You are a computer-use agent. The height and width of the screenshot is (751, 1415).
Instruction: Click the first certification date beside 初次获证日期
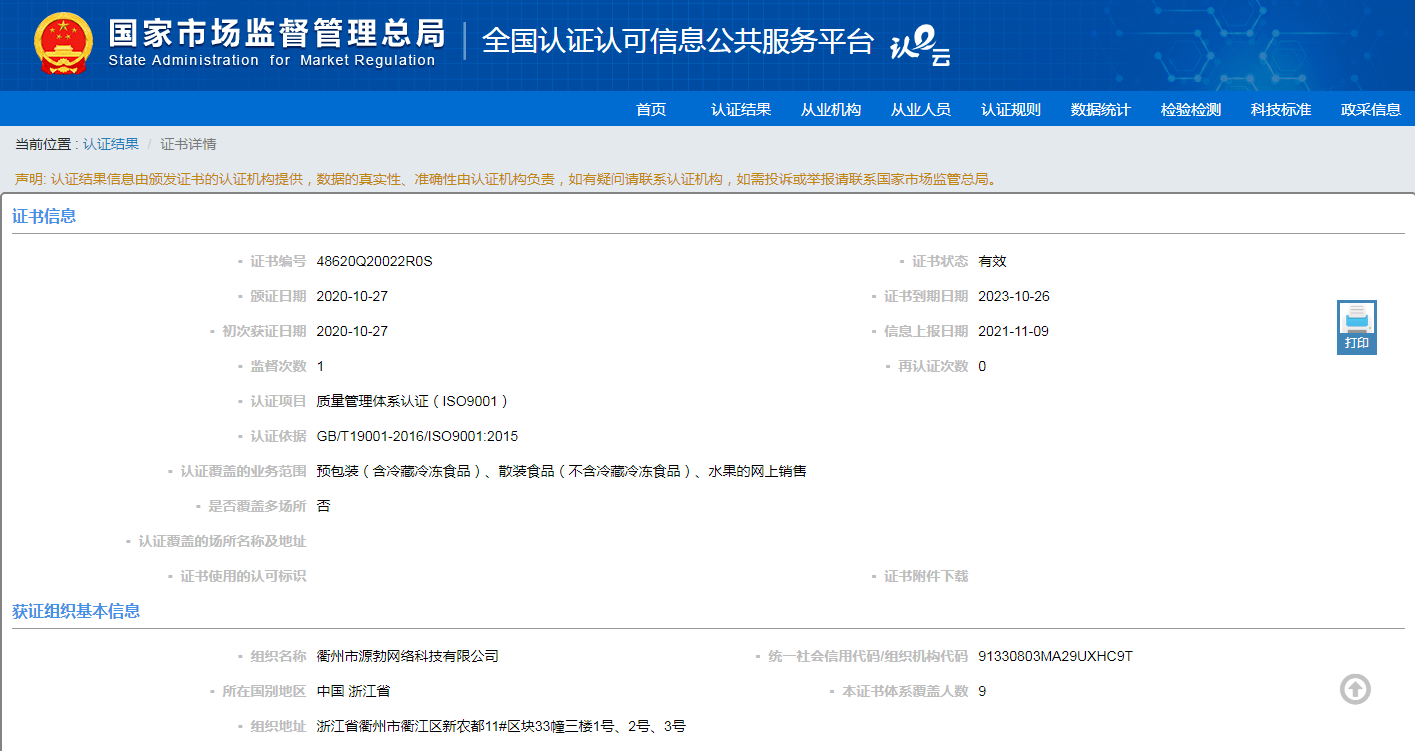pyautogui.click(x=352, y=331)
